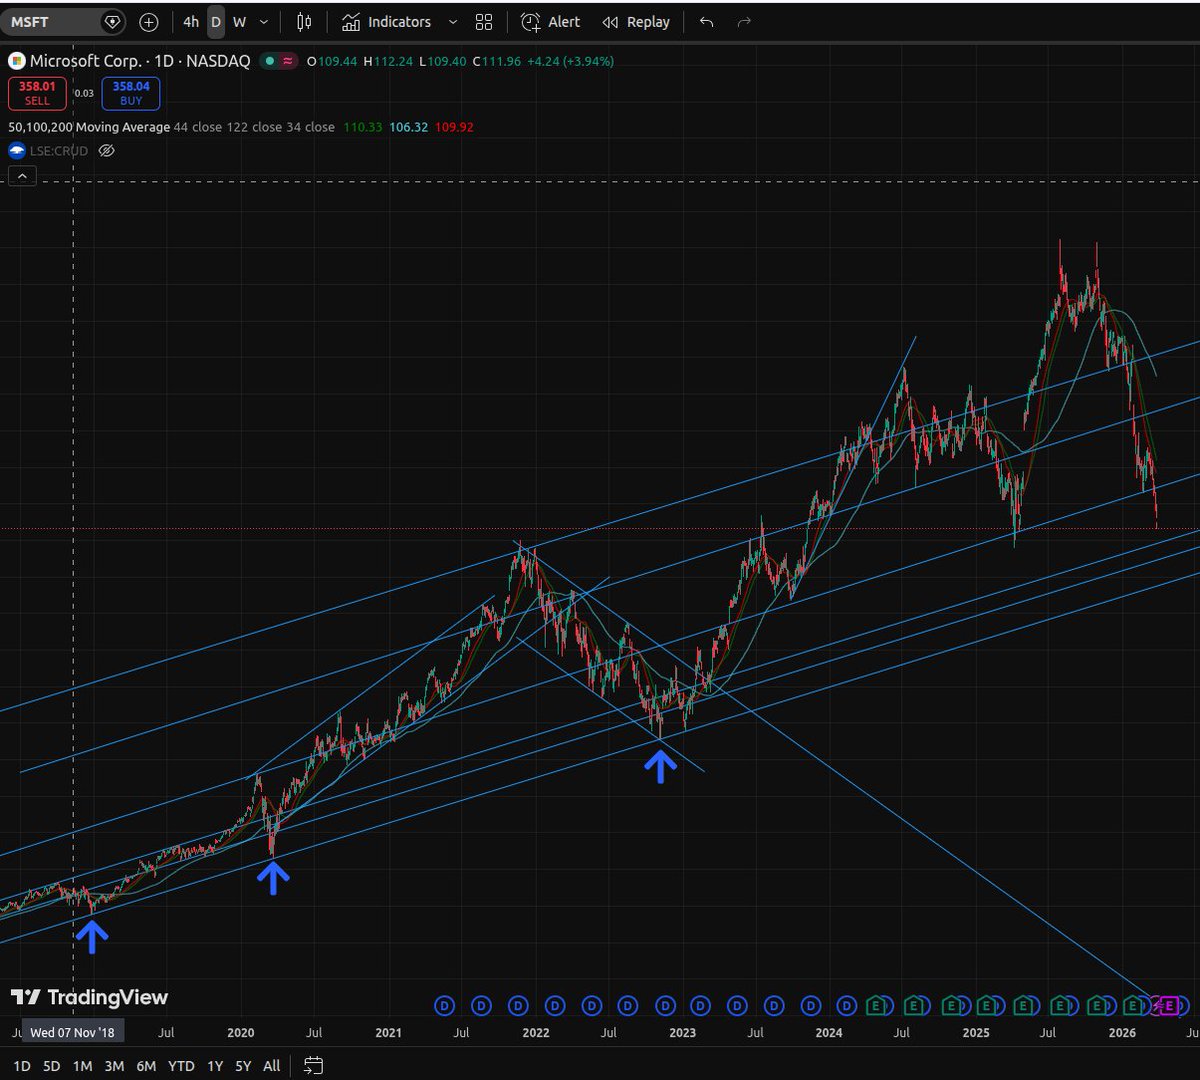Viewport: 1200px width, 1080px height.
Task: Open the indicator templates grid icon
Action: coord(484,22)
